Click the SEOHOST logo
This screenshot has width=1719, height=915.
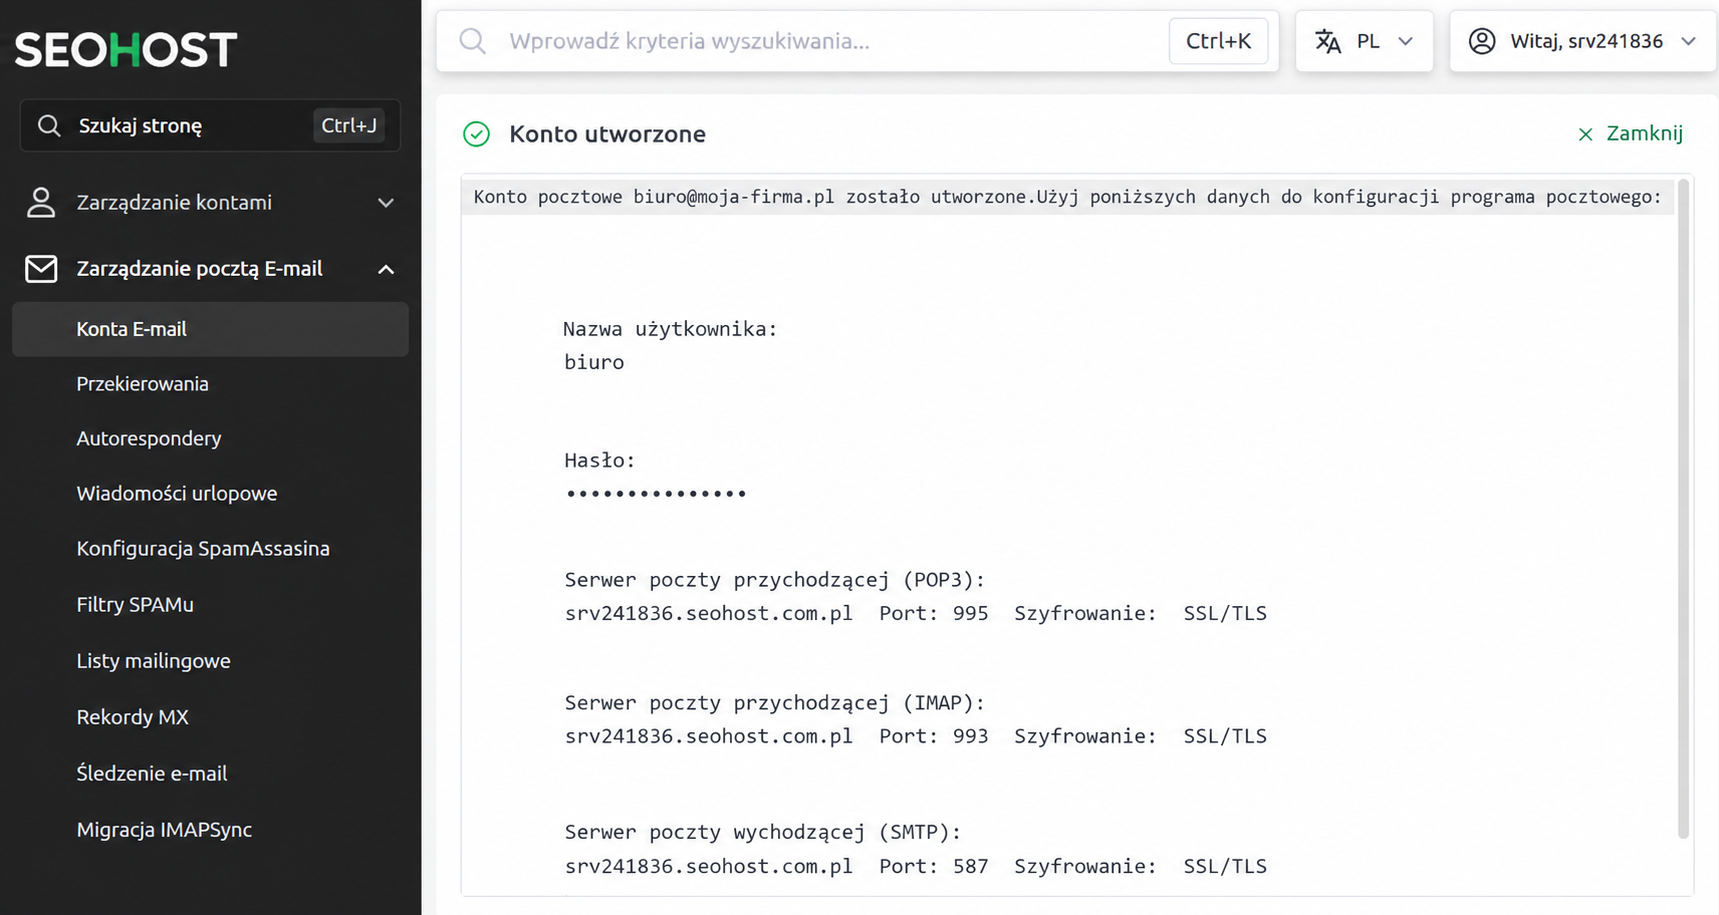(126, 50)
